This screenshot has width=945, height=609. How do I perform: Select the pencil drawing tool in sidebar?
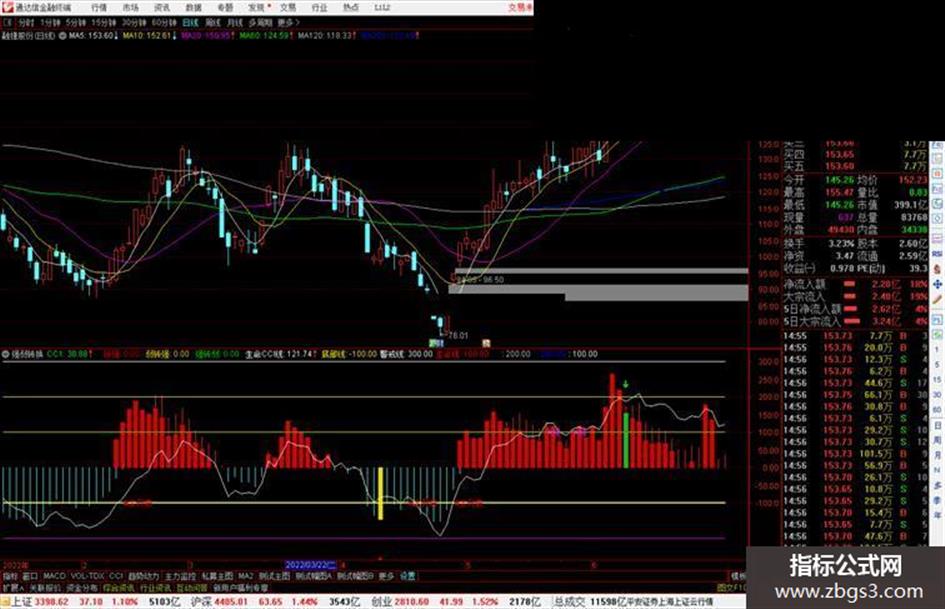[937, 299]
